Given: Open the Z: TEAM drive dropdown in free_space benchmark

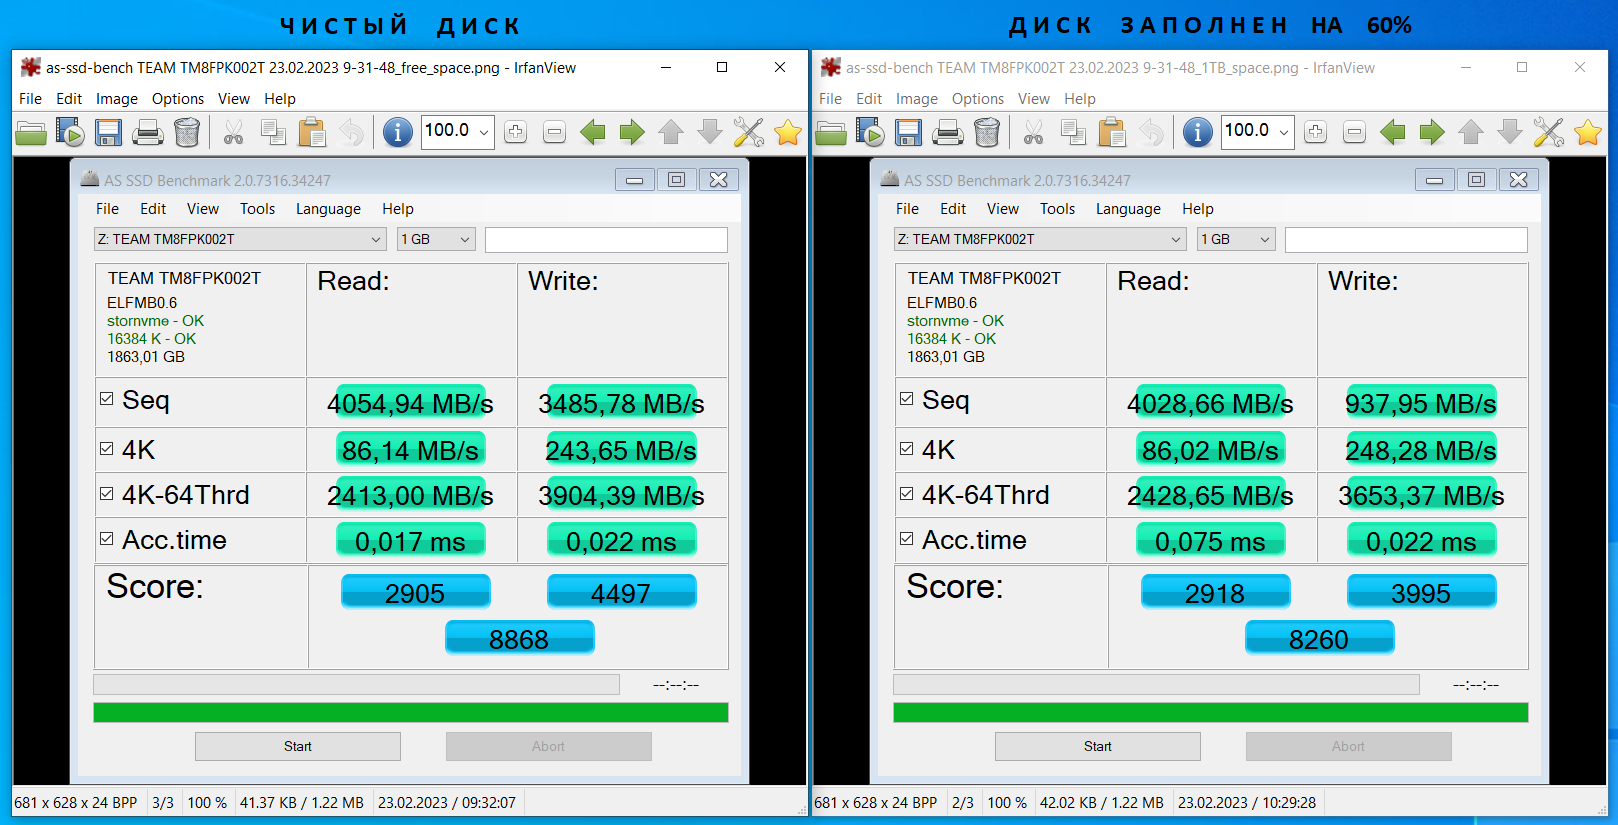Looking at the screenshot, I should coord(240,239).
